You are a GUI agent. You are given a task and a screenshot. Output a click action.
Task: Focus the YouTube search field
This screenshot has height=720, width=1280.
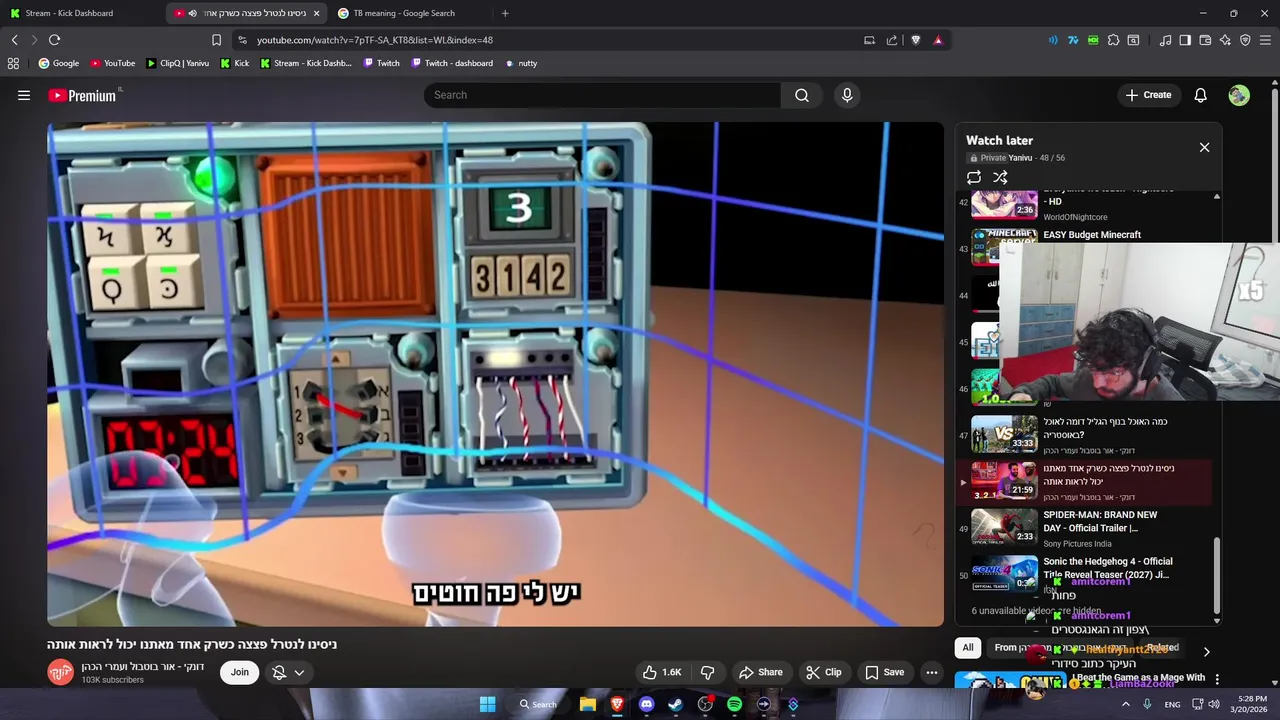tap(602, 95)
